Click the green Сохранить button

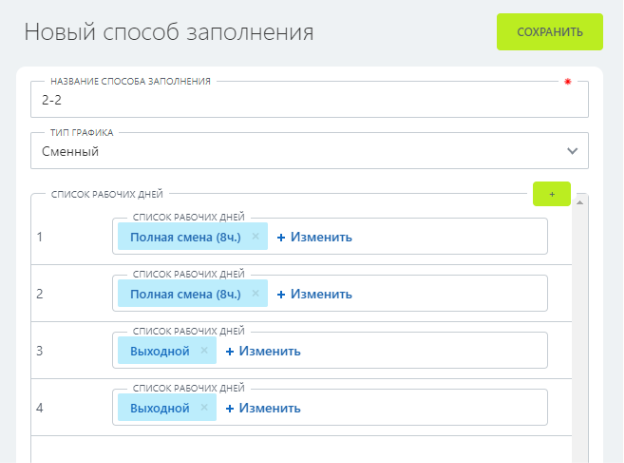point(549,31)
